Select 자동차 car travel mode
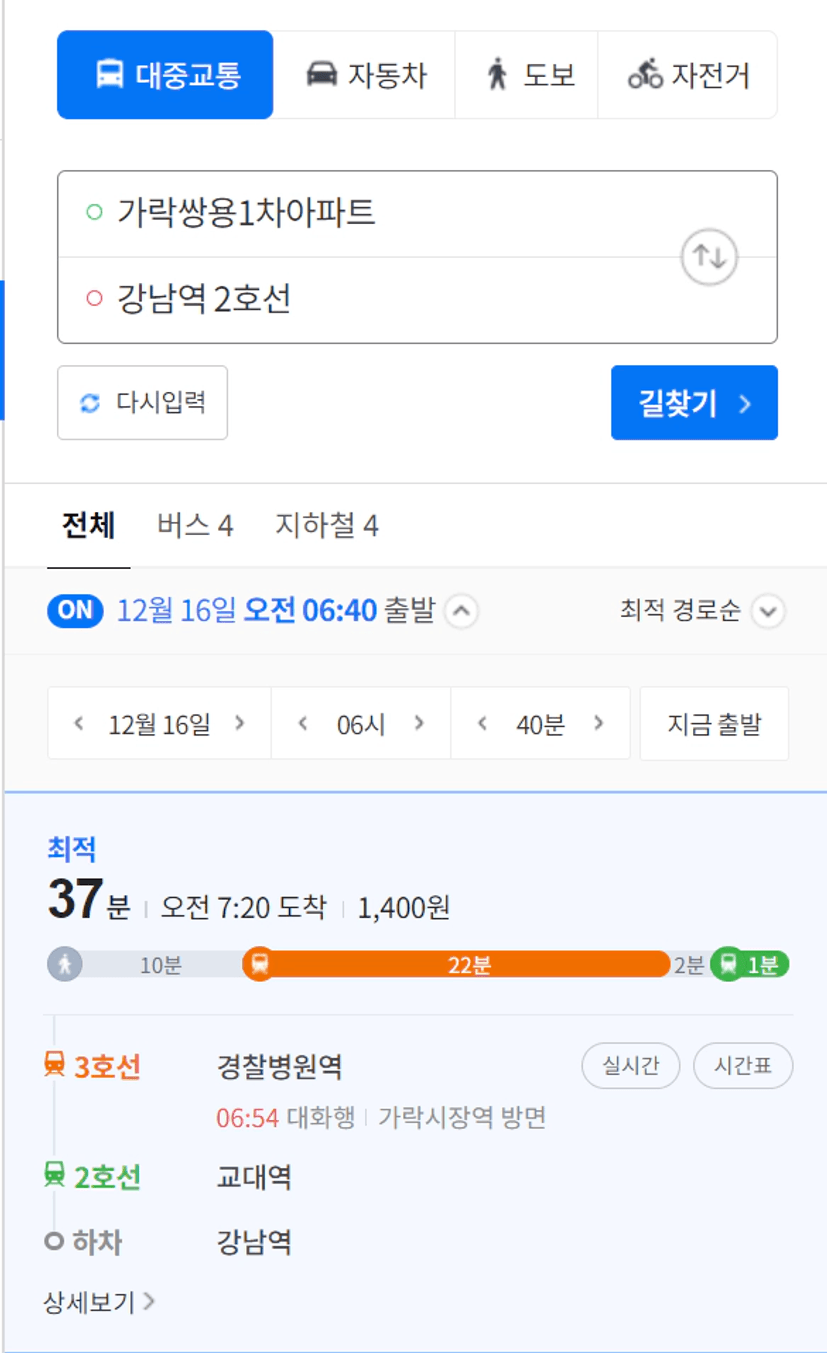The width and height of the screenshot is (827, 1353). point(365,75)
